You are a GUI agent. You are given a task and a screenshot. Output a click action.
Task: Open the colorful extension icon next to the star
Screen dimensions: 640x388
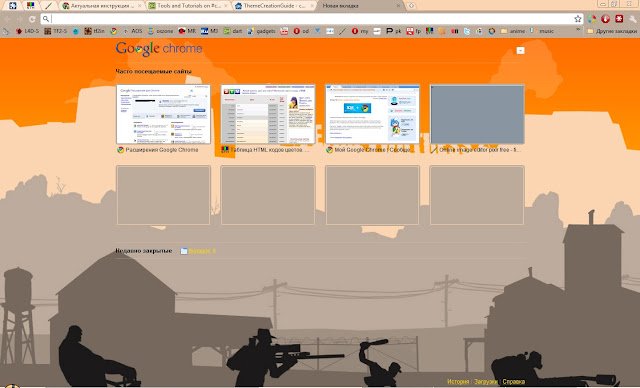coord(592,19)
